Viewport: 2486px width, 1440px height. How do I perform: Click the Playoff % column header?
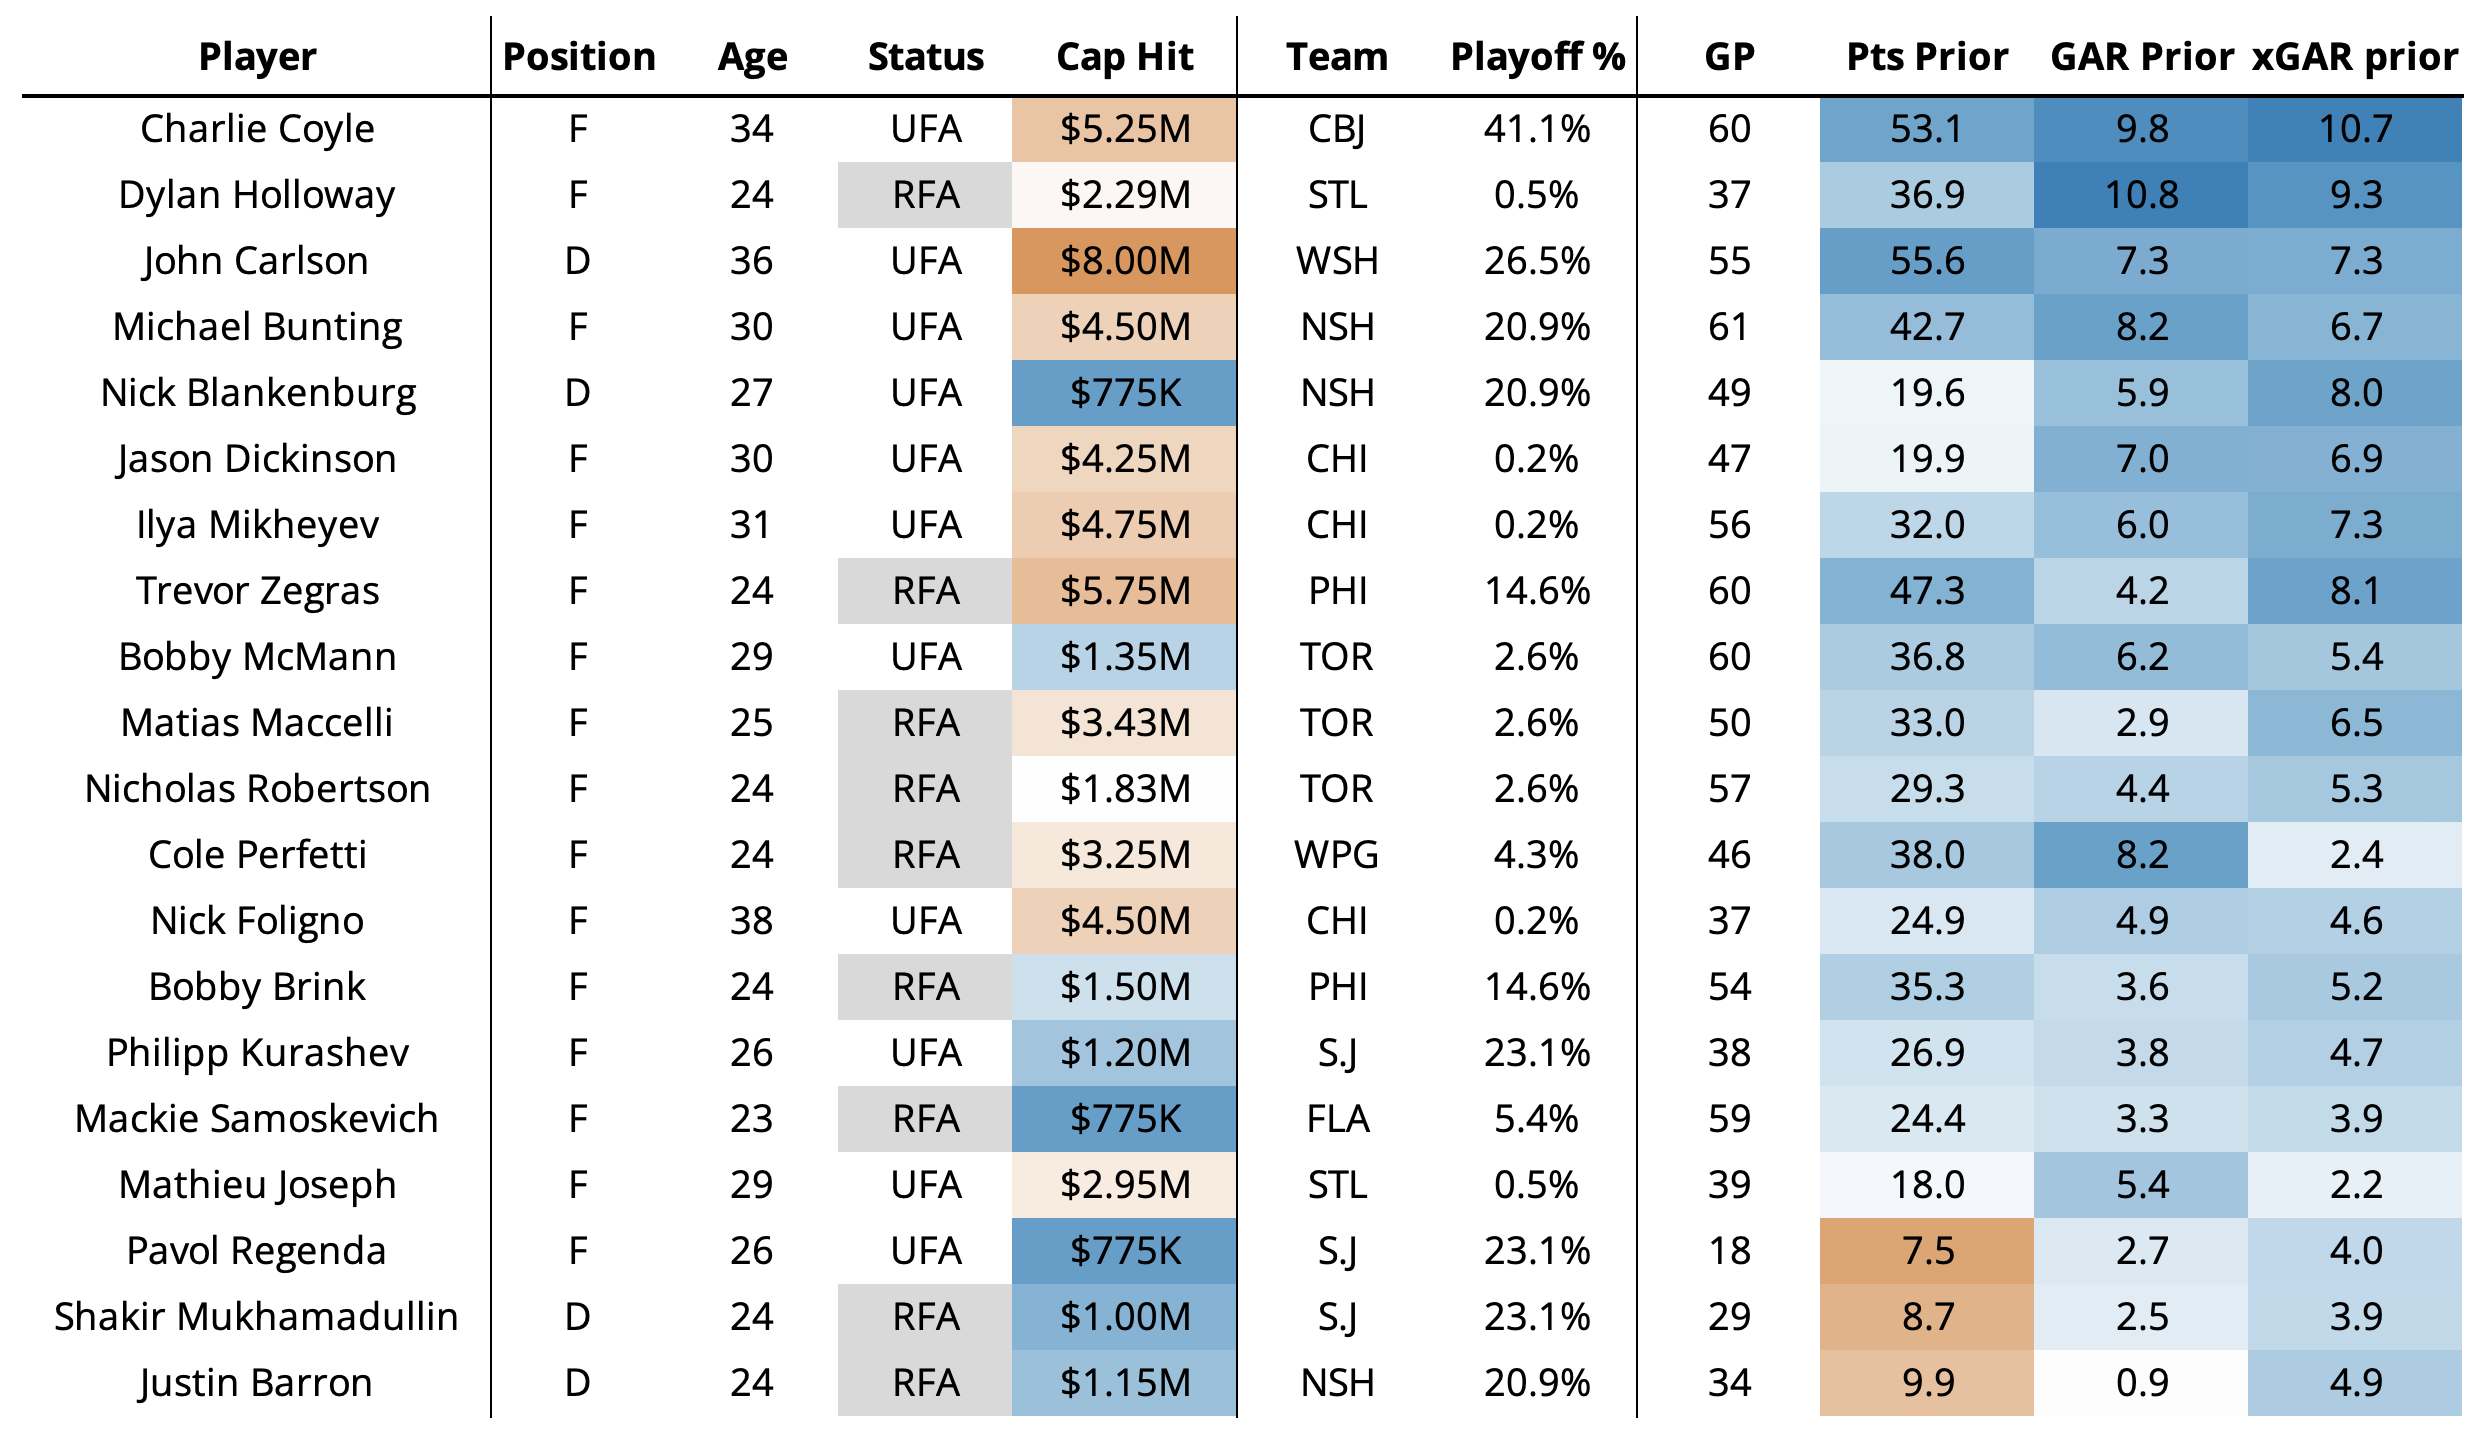point(1537,57)
